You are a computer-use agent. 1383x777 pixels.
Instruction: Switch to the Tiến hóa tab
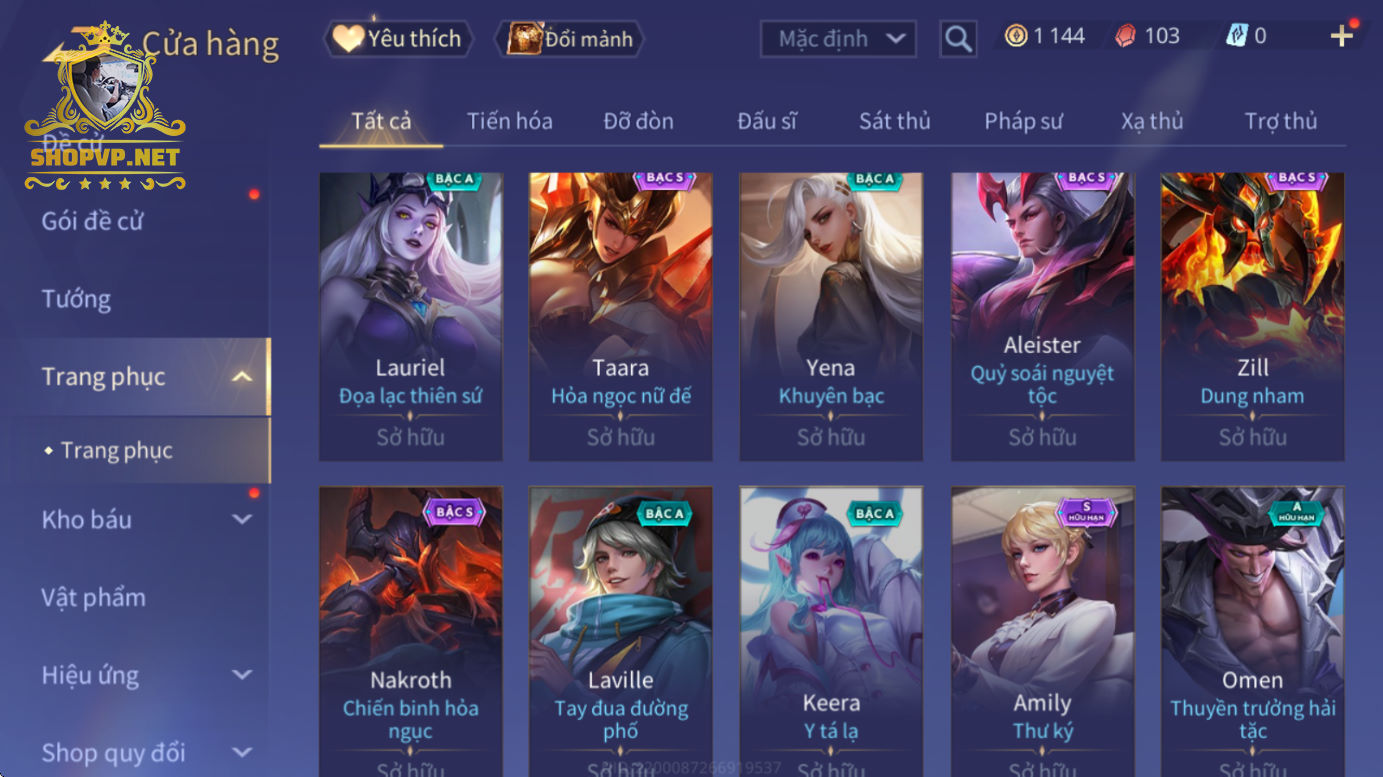tap(509, 121)
